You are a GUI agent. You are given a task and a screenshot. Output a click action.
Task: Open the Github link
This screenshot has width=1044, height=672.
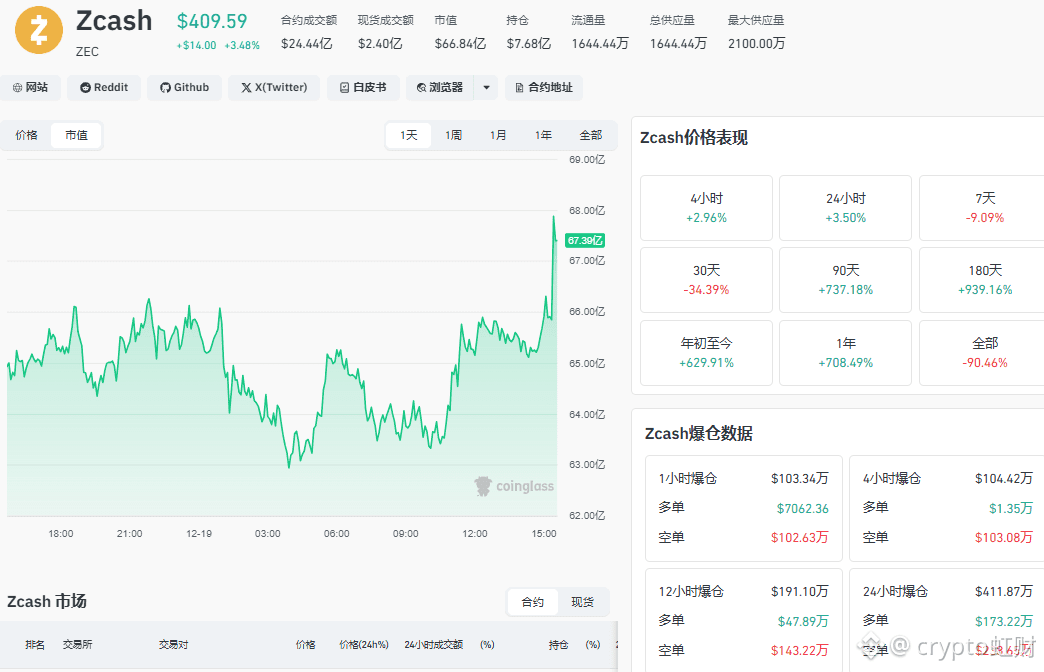point(184,87)
